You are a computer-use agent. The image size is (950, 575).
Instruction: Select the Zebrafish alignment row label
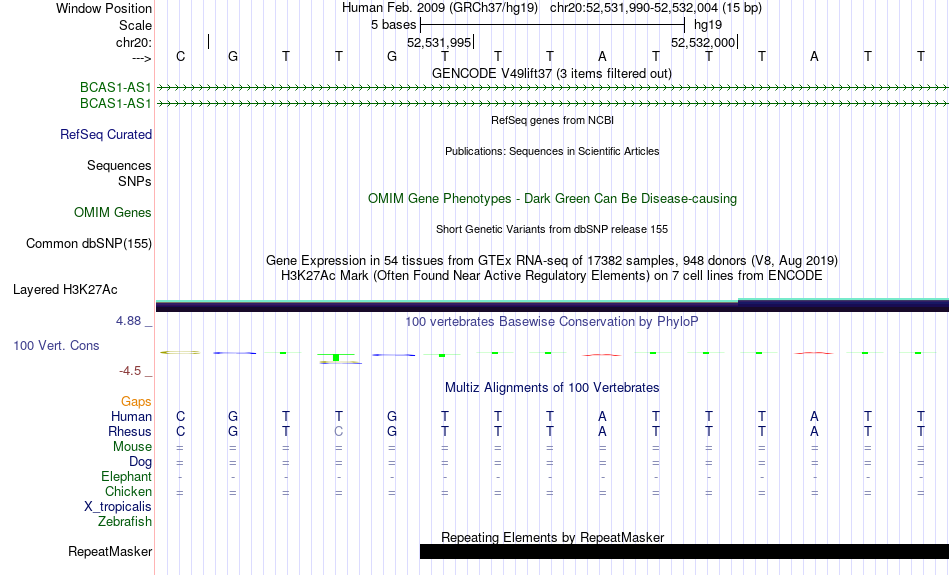(x=125, y=521)
